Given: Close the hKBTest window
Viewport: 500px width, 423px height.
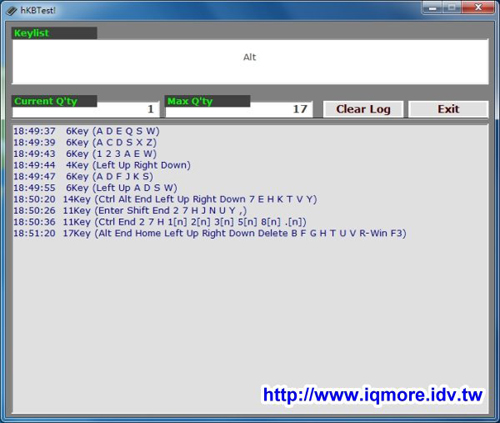Looking at the screenshot, I should tap(478, 7).
